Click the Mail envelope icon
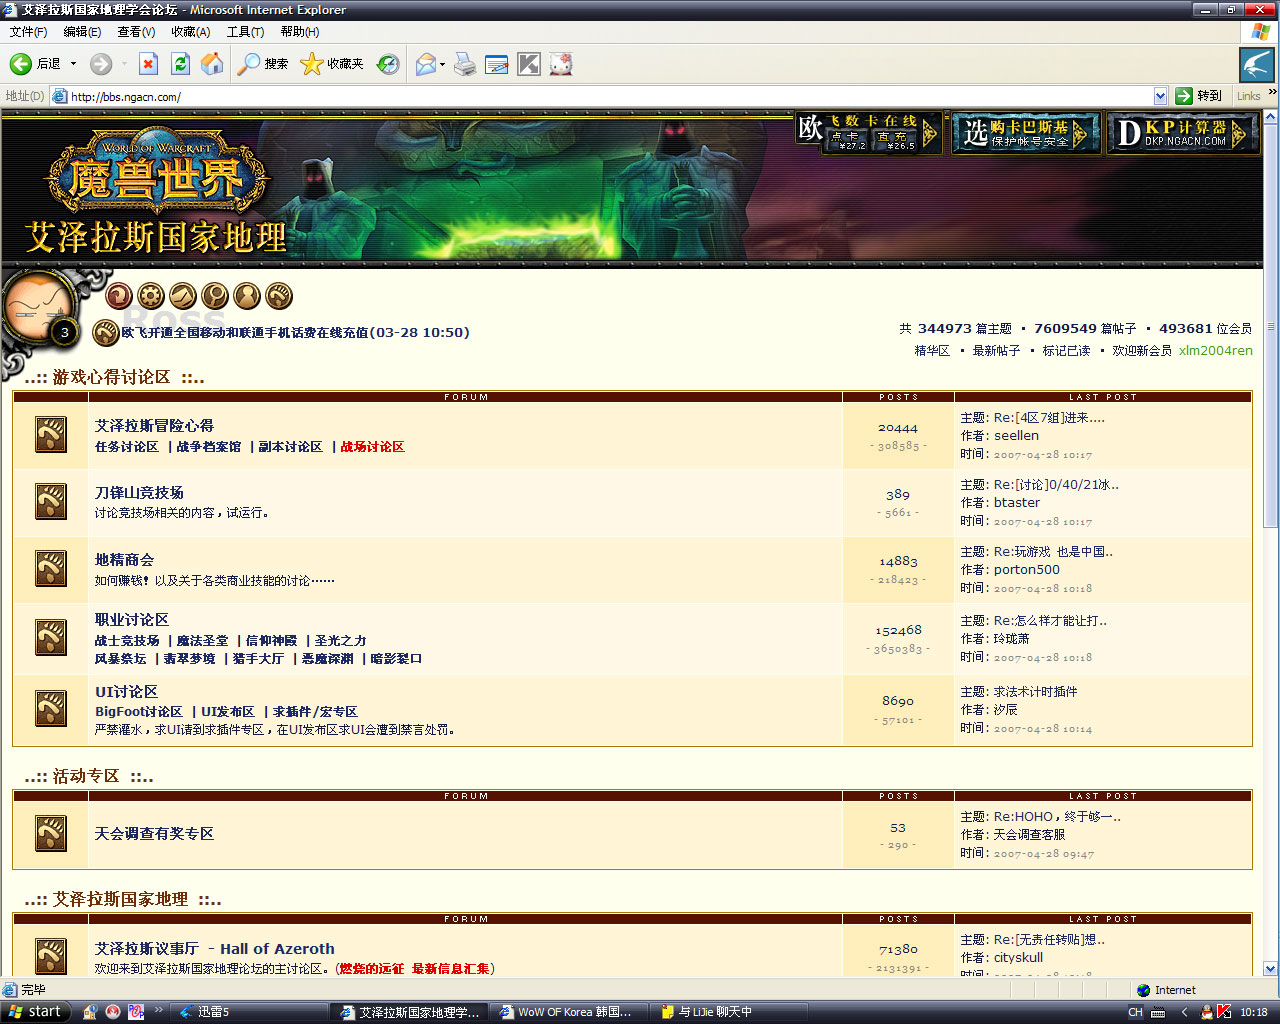The image size is (1280, 1024). tap(426, 64)
